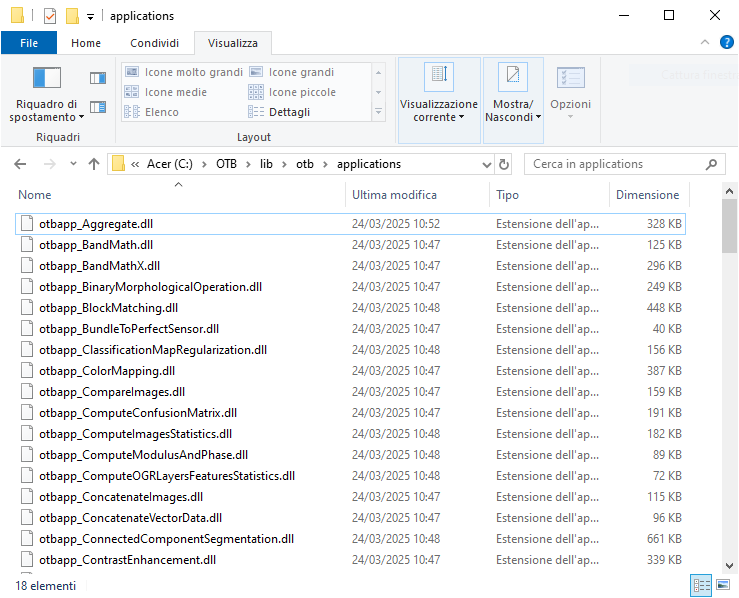Select the Visualizza tab
This screenshot has height=598, width=739.
pyautogui.click(x=233, y=43)
